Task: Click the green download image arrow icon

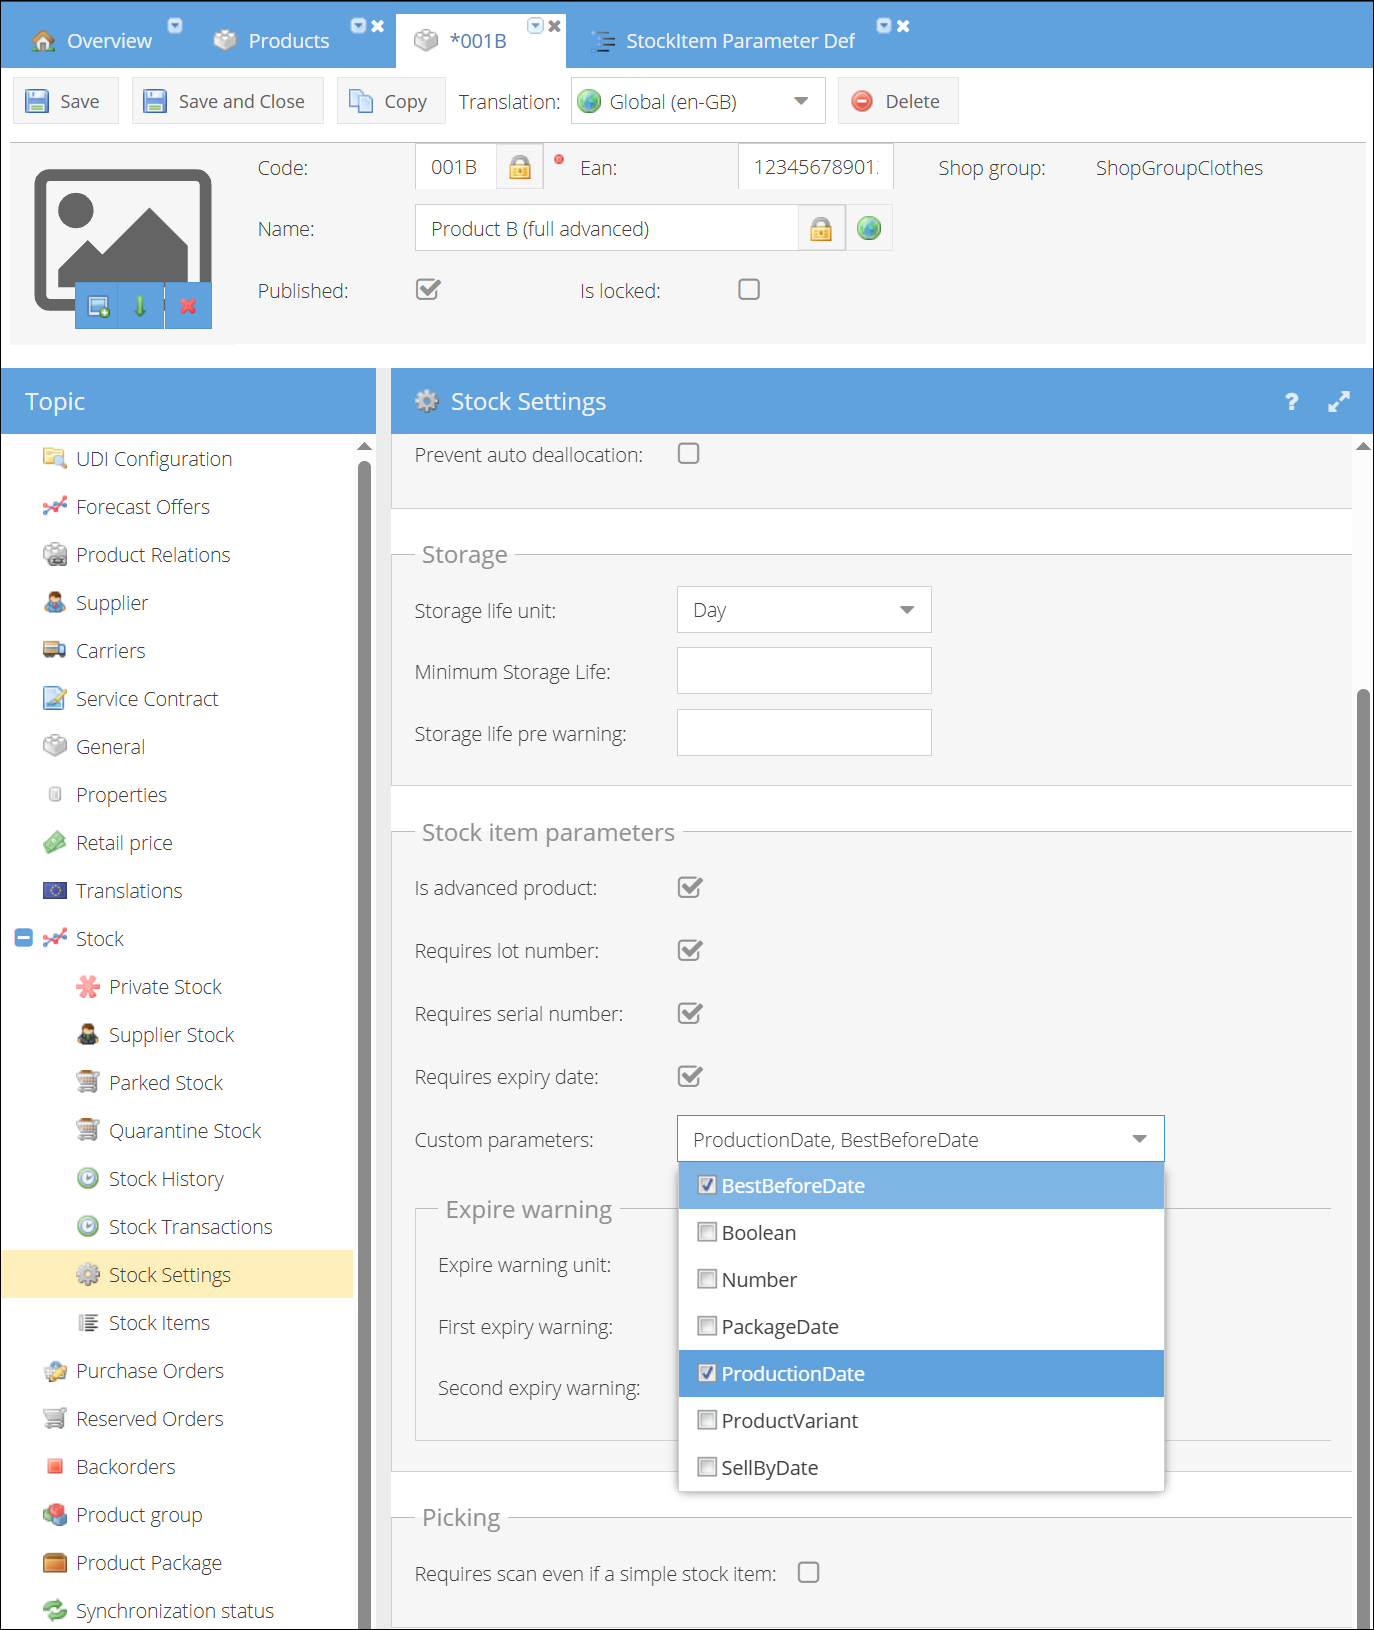Action: coord(140,307)
